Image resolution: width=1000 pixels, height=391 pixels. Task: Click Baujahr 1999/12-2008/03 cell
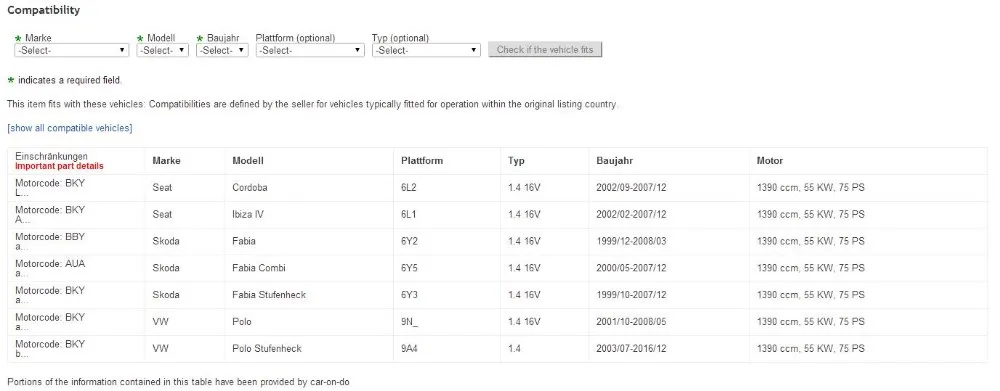631,241
